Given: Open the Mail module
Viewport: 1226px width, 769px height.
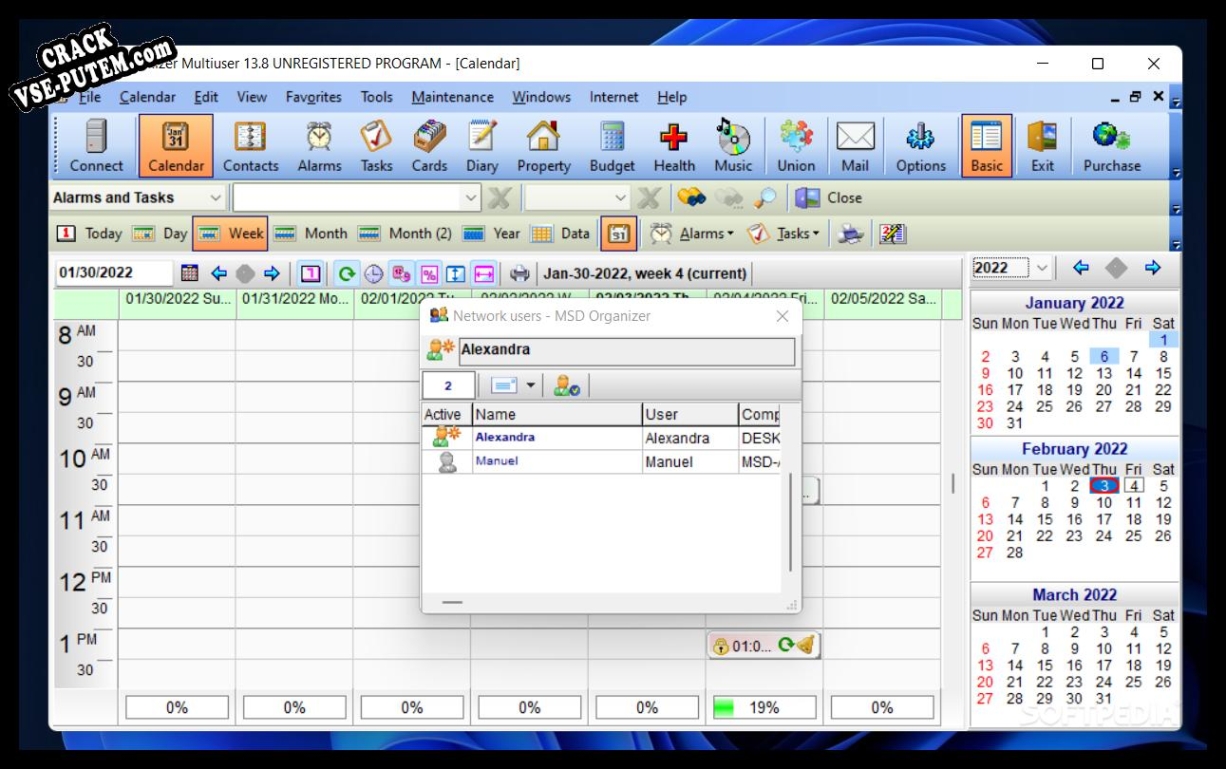Looking at the screenshot, I should (855, 146).
